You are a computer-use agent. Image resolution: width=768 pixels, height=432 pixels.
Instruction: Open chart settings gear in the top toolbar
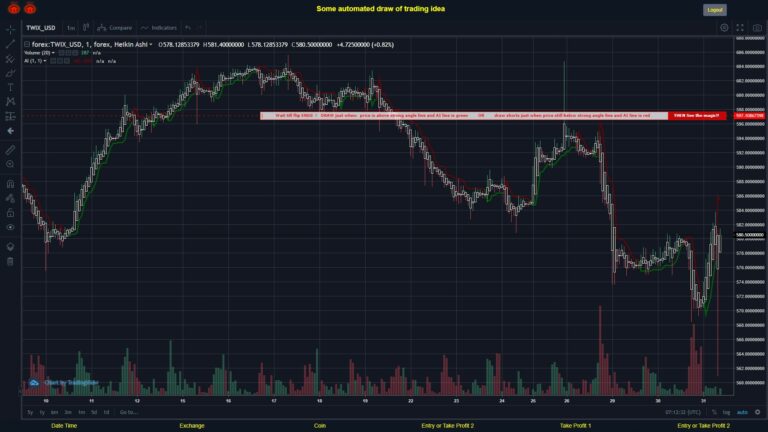[724, 28]
